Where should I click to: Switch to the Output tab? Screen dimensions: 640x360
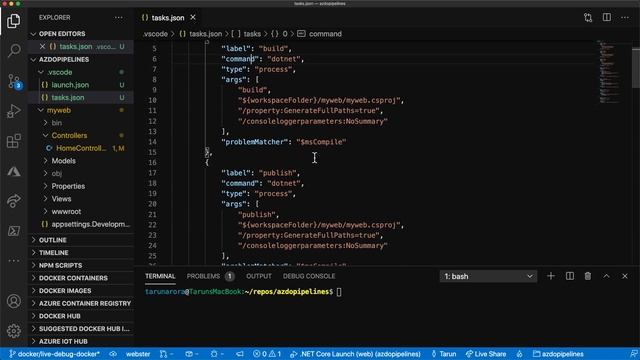click(259, 276)
